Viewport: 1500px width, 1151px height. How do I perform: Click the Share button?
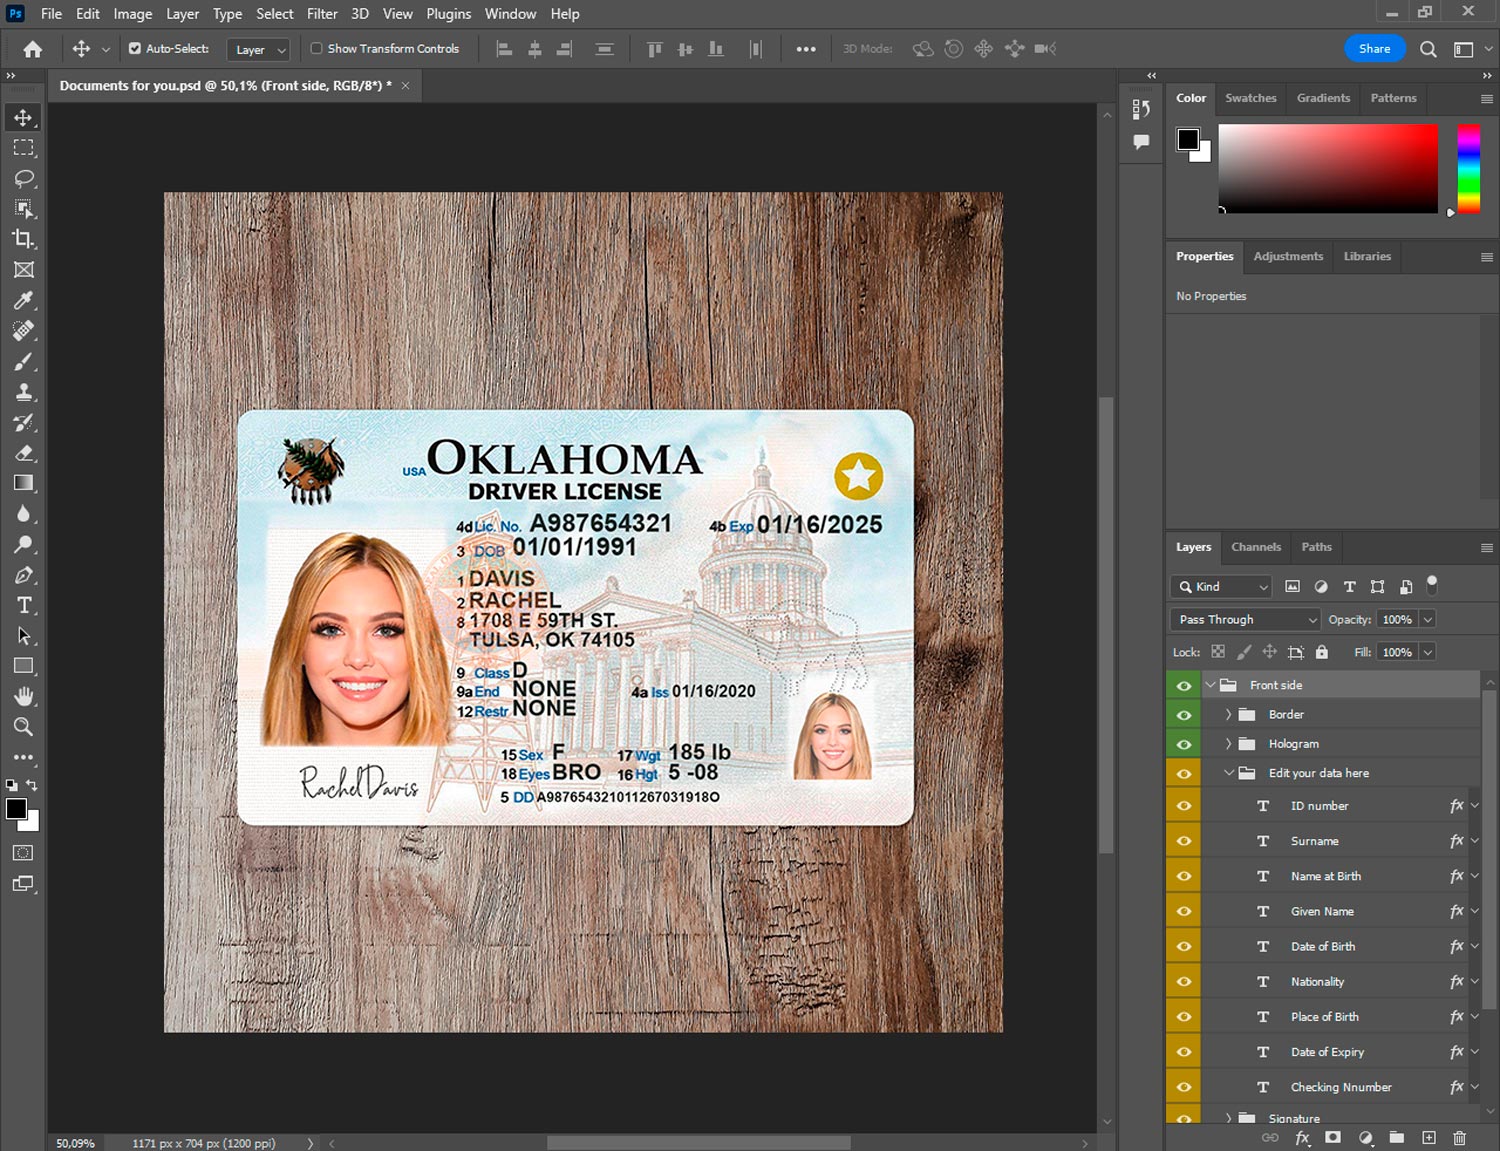(1373, 49)
